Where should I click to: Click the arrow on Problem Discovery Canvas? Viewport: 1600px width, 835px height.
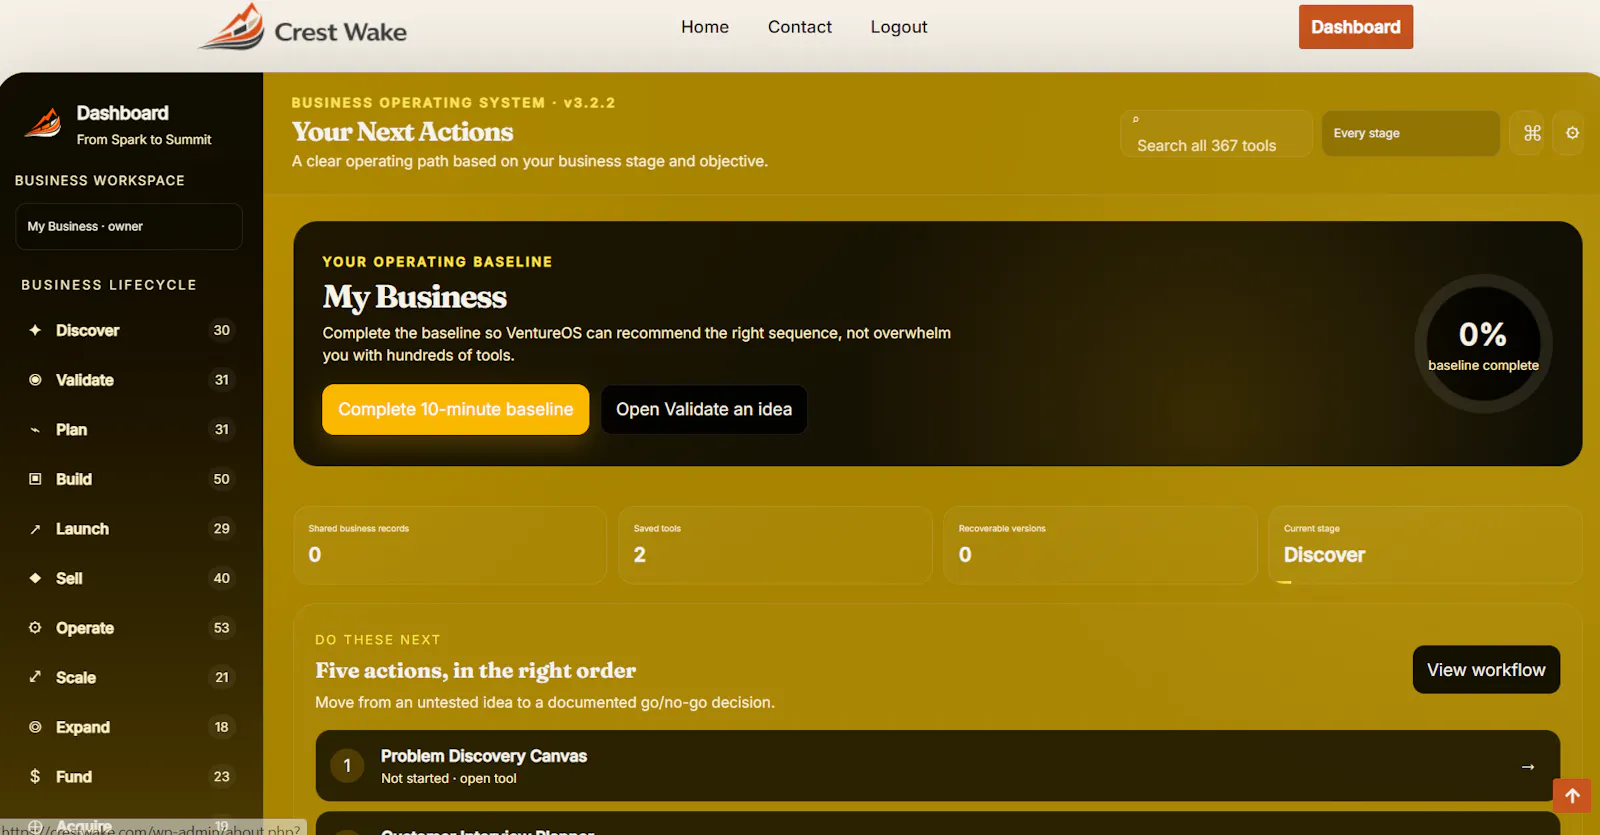pos(1528,767)
